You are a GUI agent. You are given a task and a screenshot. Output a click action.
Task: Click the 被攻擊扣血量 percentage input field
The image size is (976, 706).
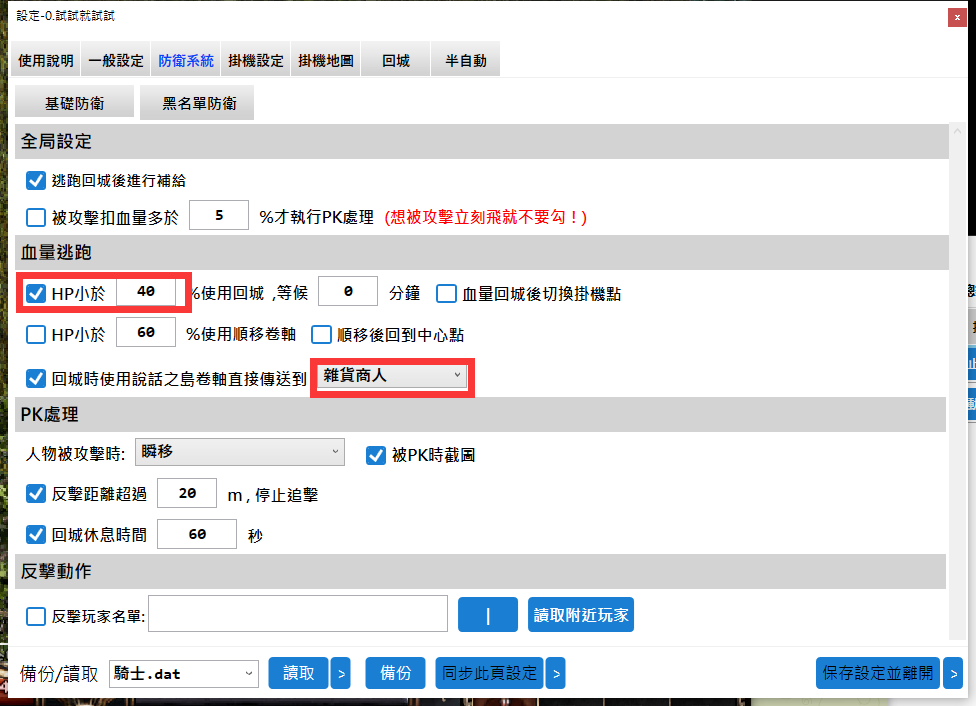[218, 215]
